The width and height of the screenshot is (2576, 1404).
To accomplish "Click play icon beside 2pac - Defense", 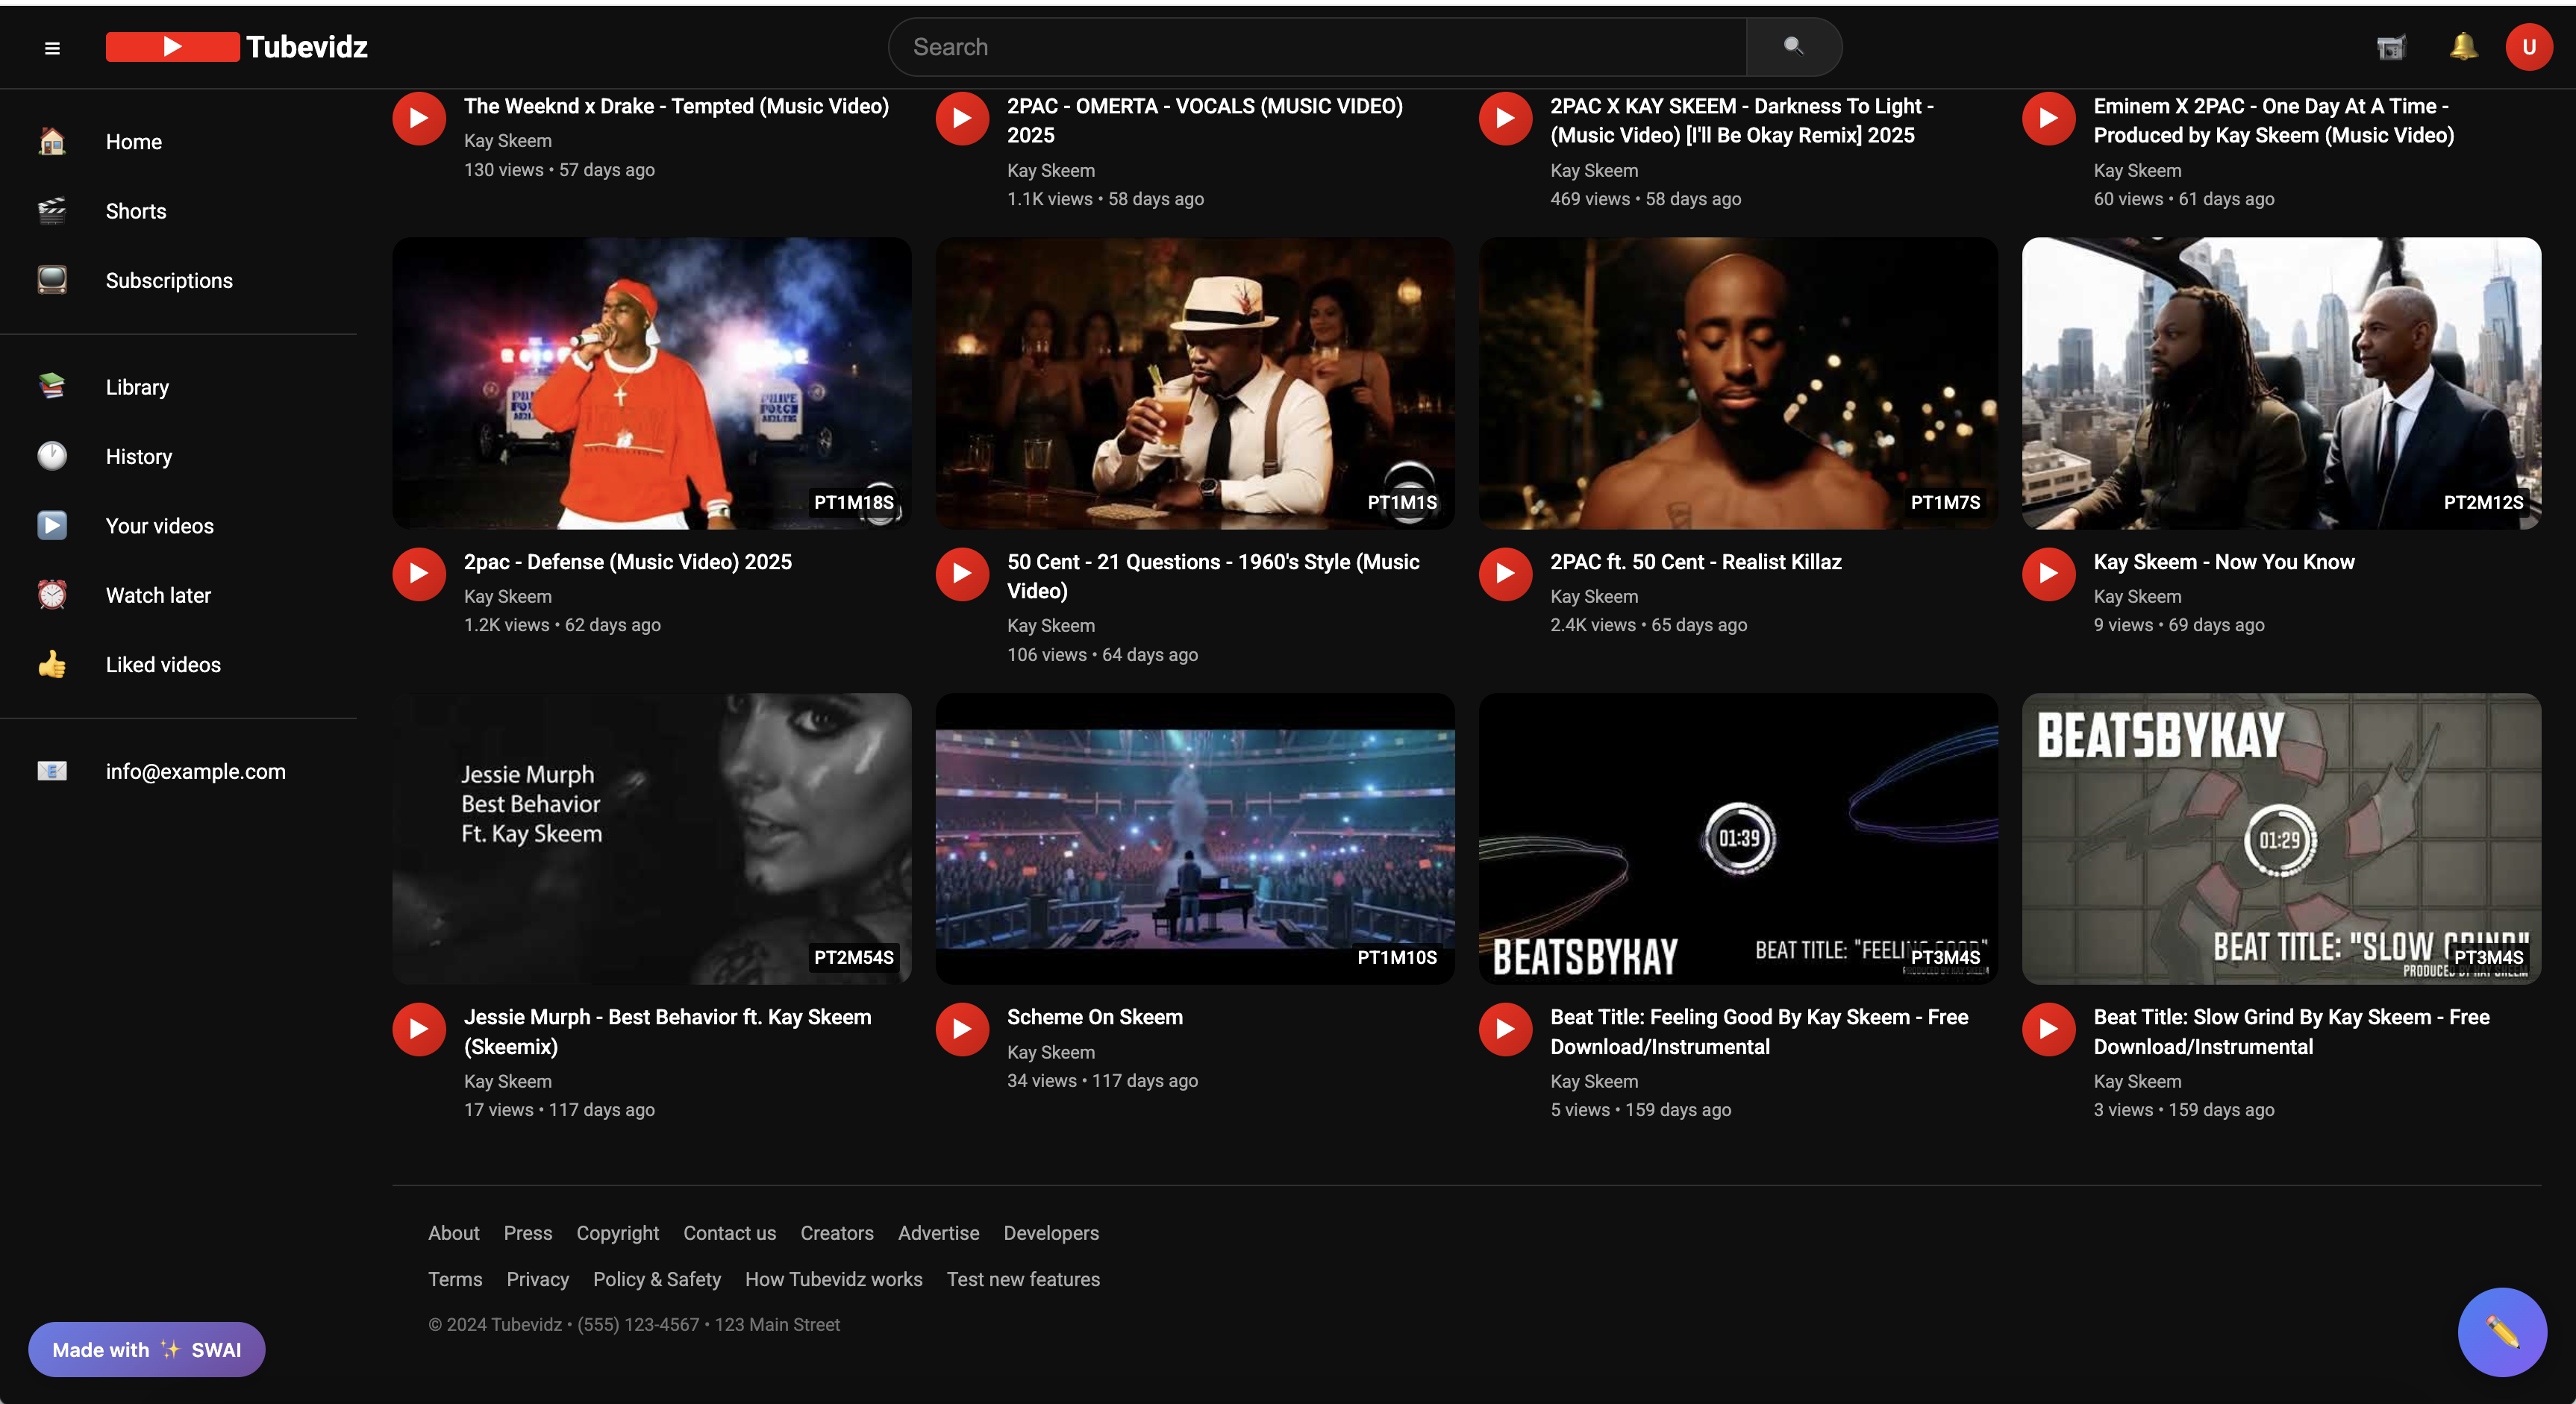I will coord(419,574).
